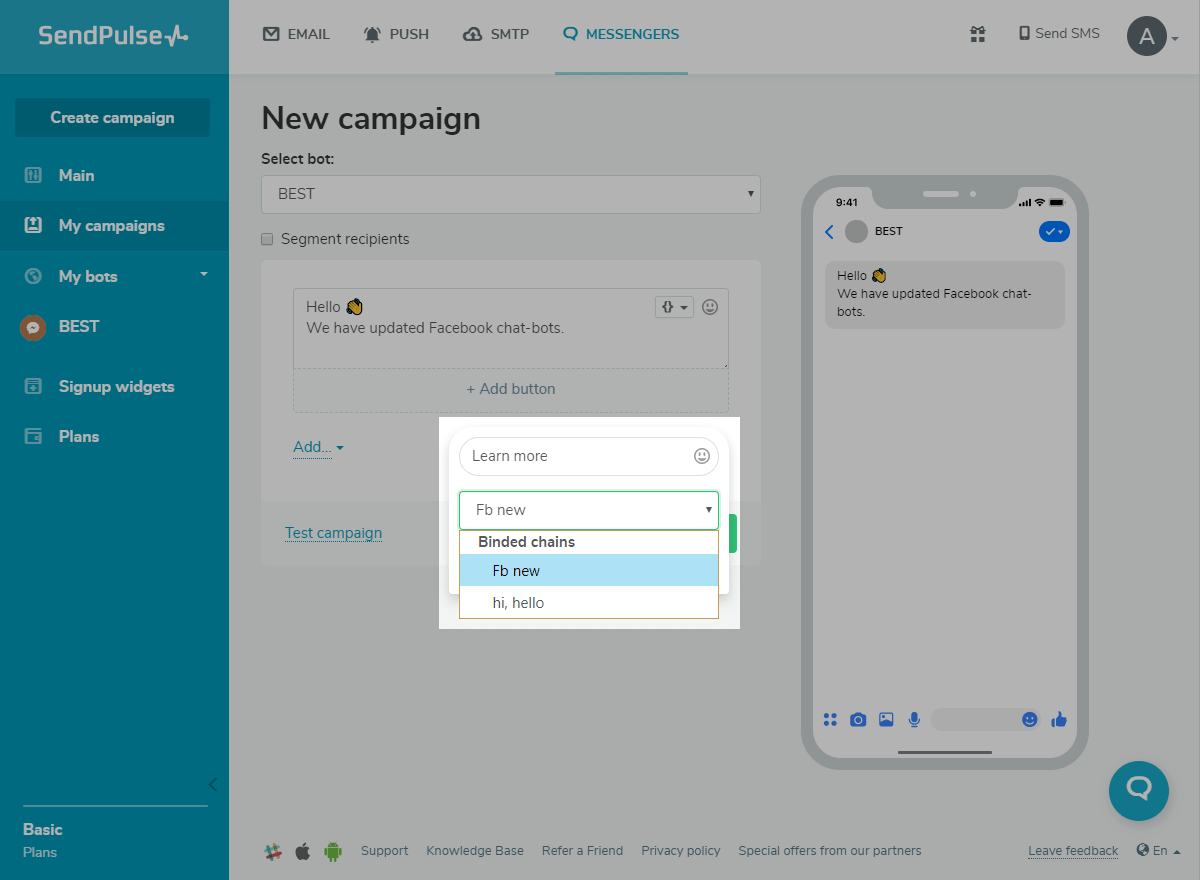
Task: Click the Basic plan label
Action: [x=43, y=829]
